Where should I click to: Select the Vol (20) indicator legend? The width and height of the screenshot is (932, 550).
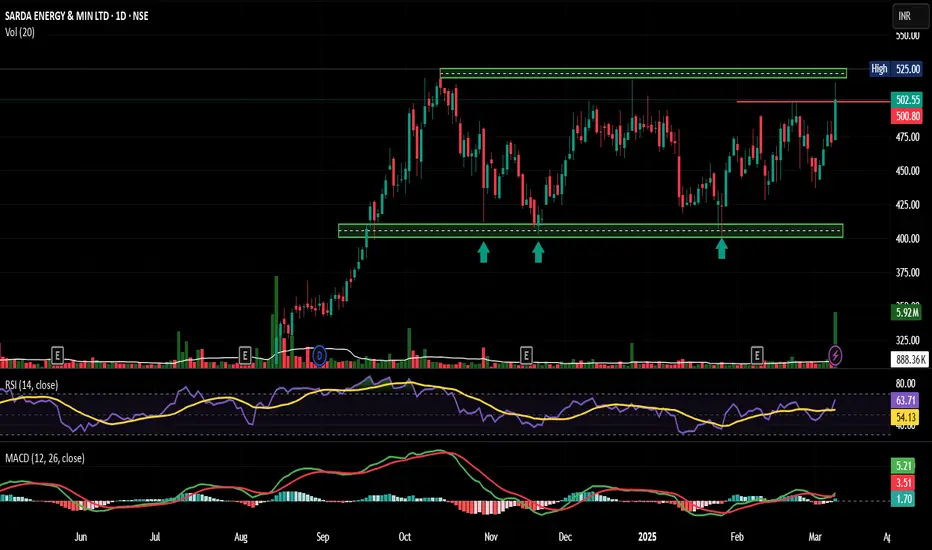tap(20, 32)
